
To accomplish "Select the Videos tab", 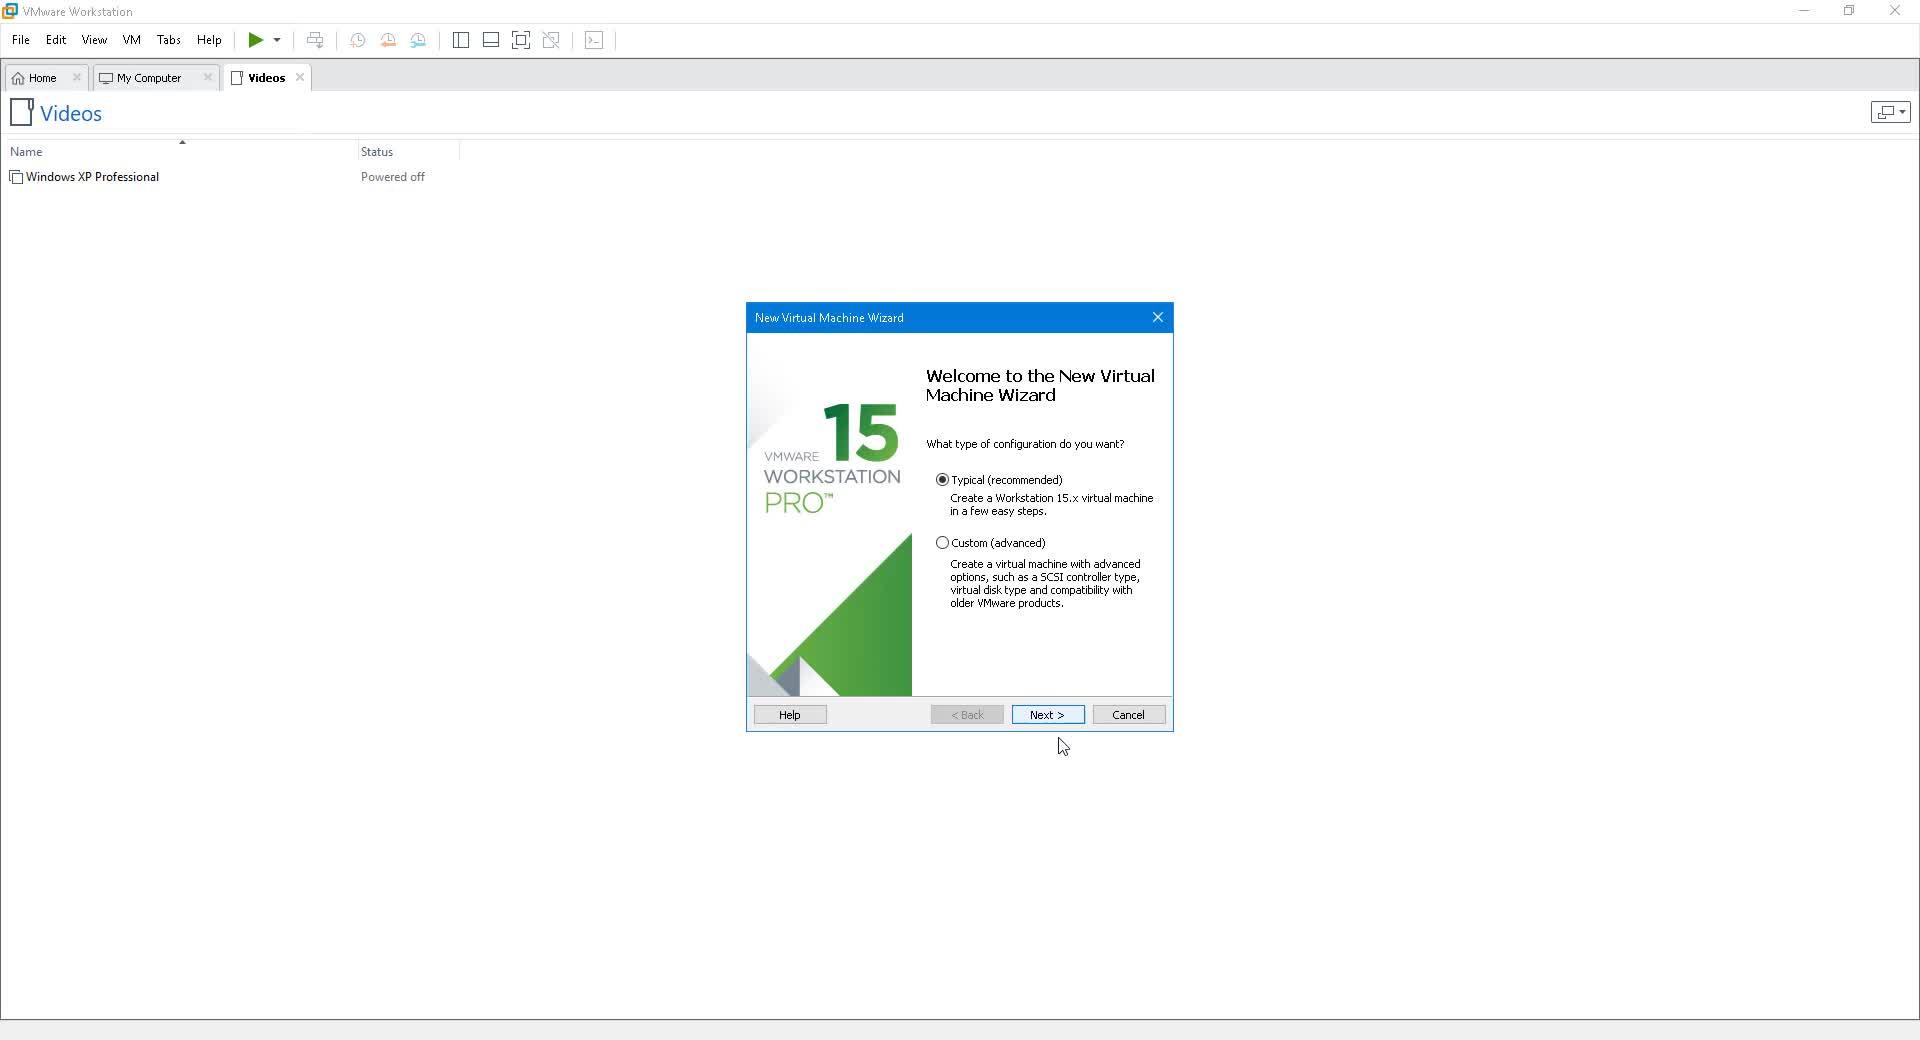I will [x=267, y=78].
